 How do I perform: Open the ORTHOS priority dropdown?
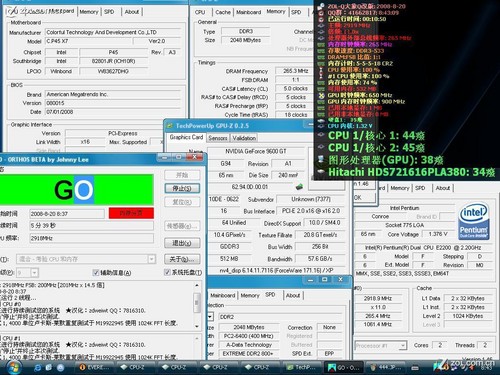pyautogui.click(x=34, y=273)
